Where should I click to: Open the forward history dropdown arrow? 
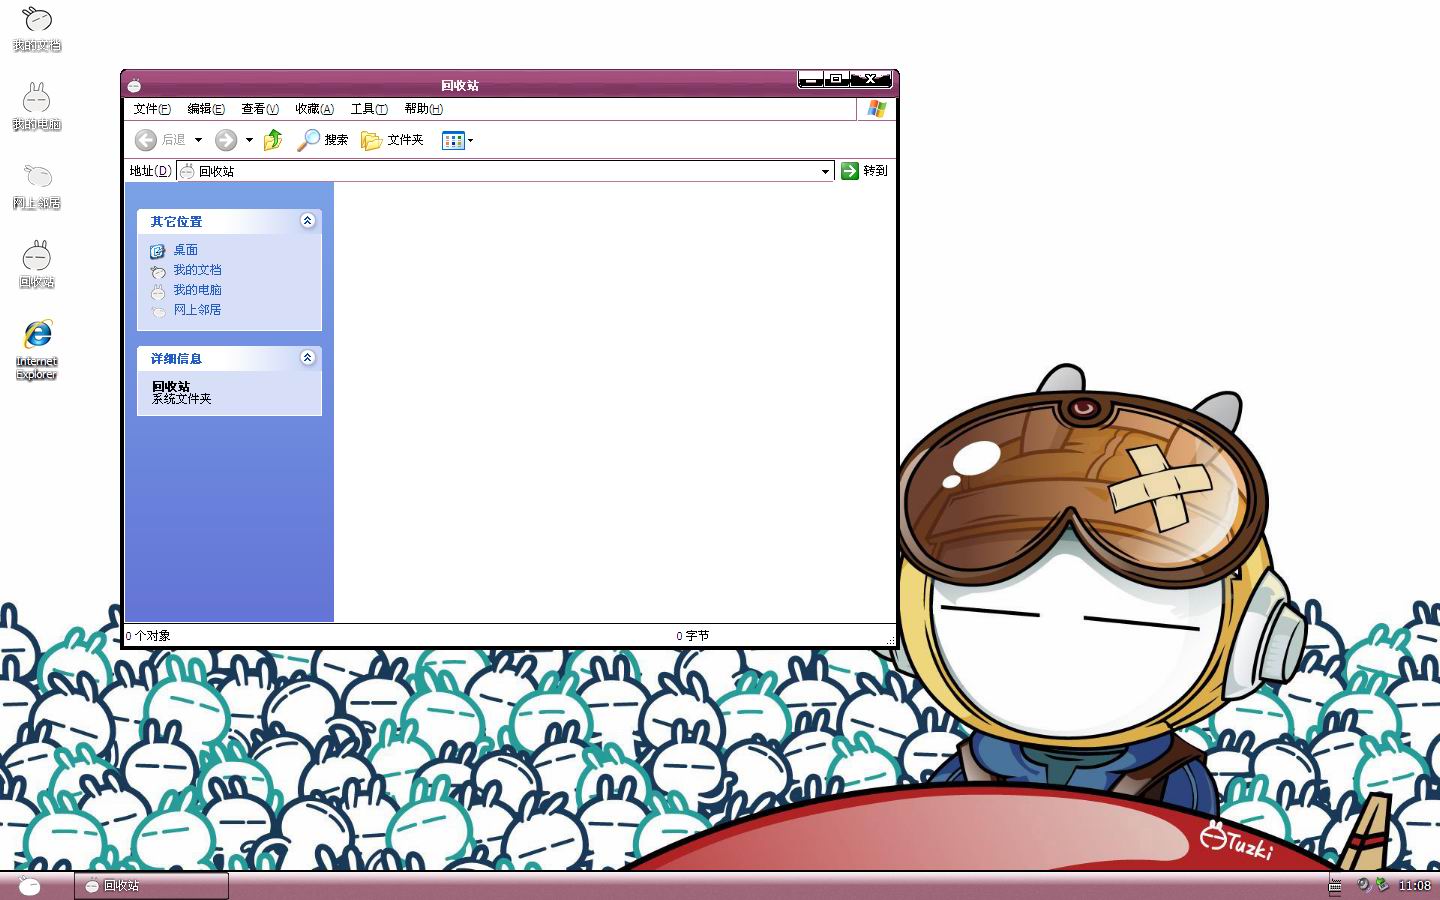[249, 140]
